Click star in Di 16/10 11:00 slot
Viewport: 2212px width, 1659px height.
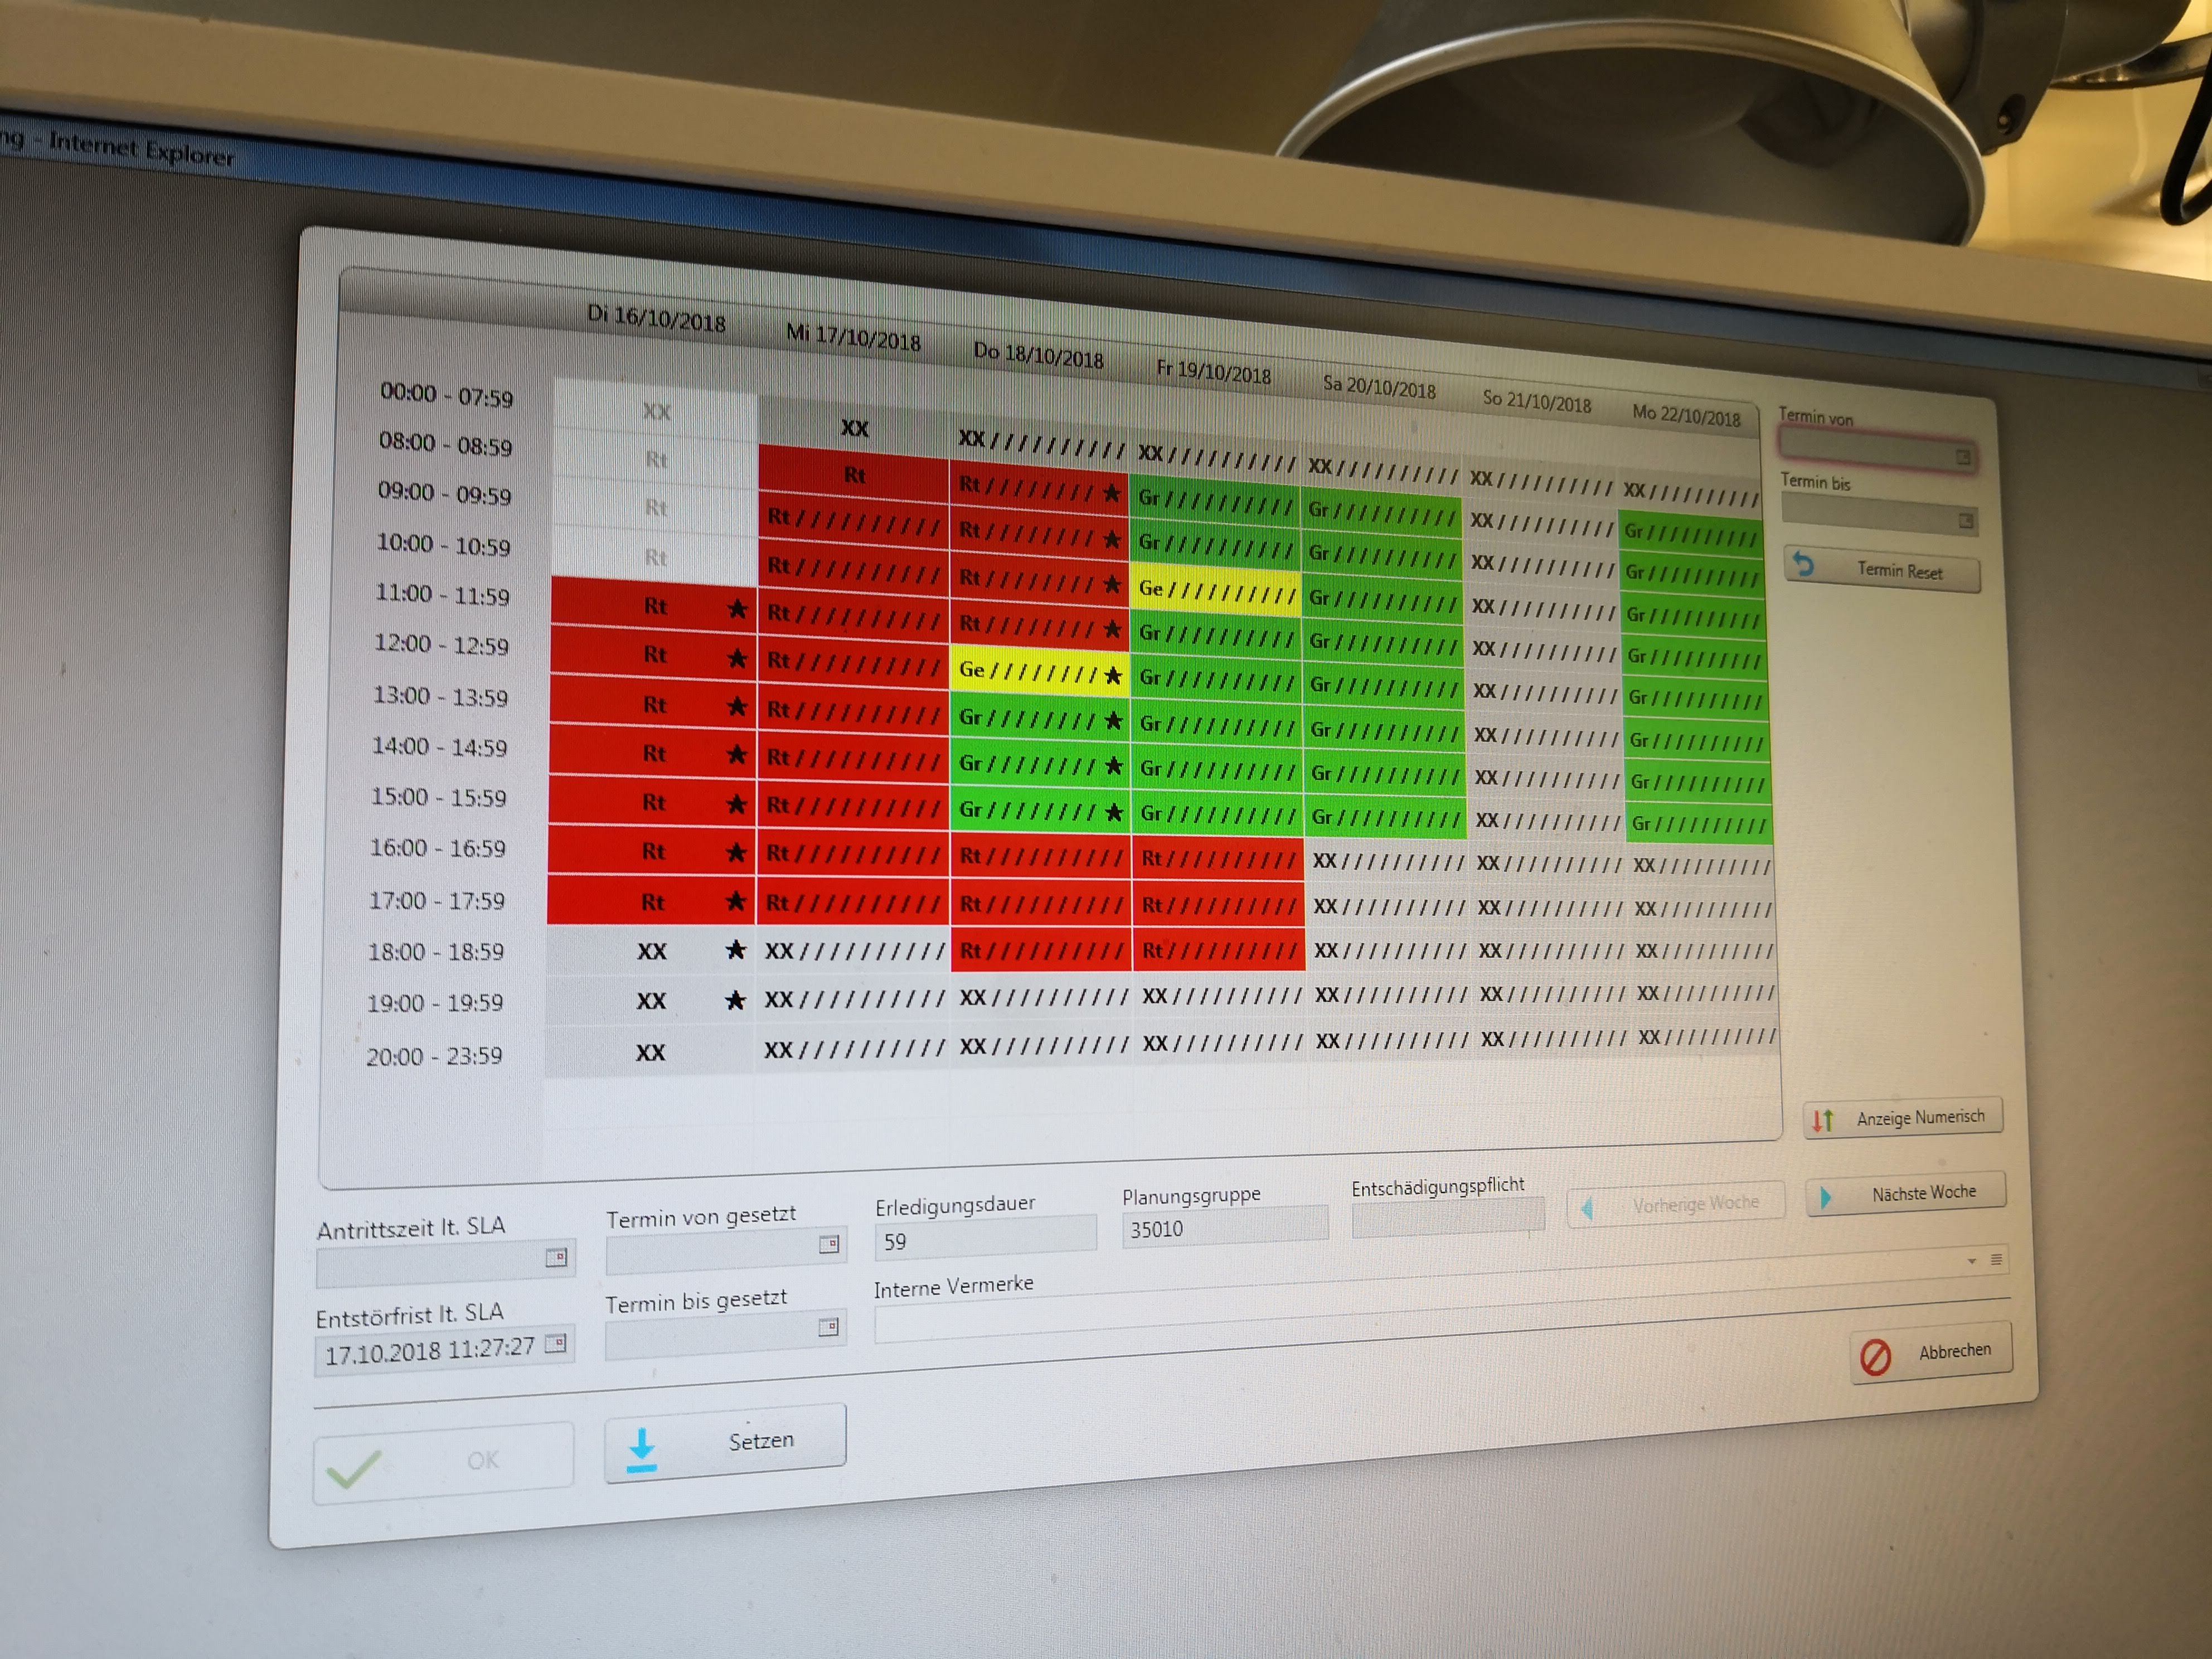click(738, 608)
